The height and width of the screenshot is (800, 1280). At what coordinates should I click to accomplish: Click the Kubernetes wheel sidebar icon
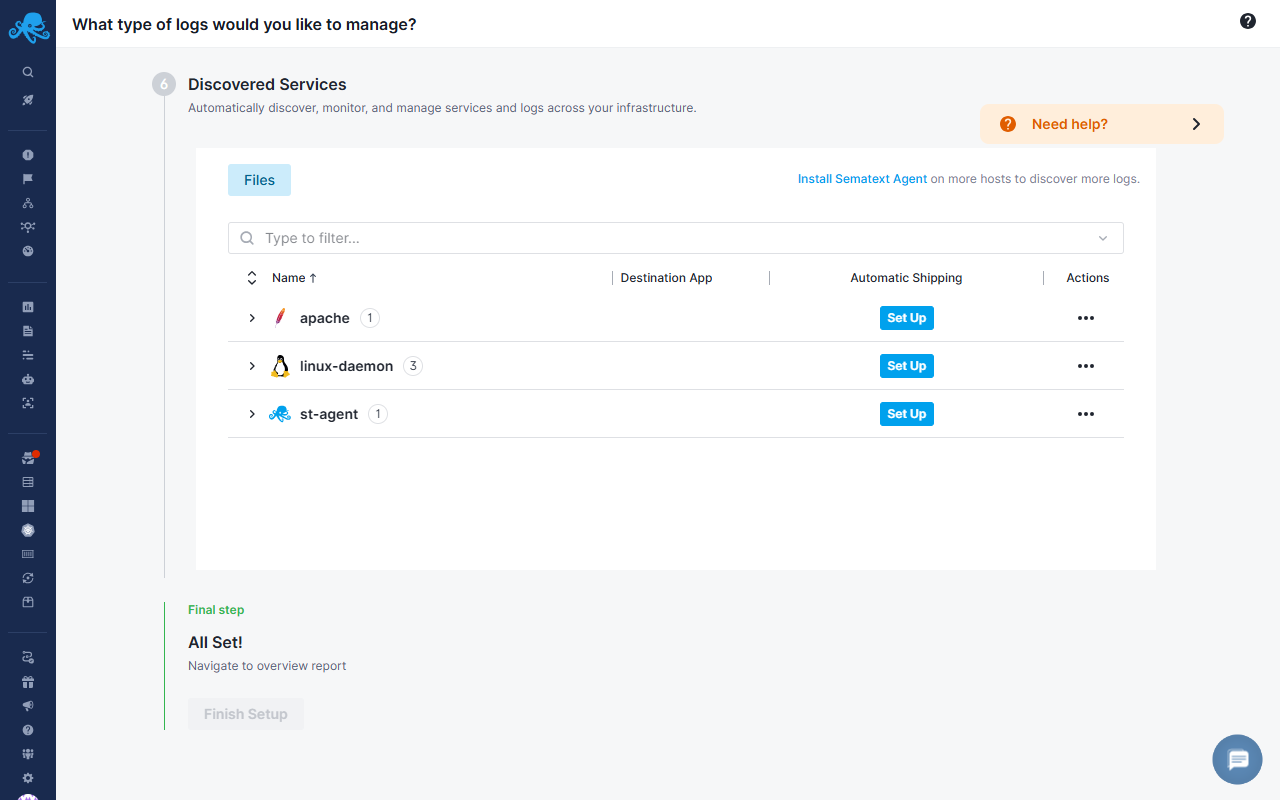coord(28,530)
